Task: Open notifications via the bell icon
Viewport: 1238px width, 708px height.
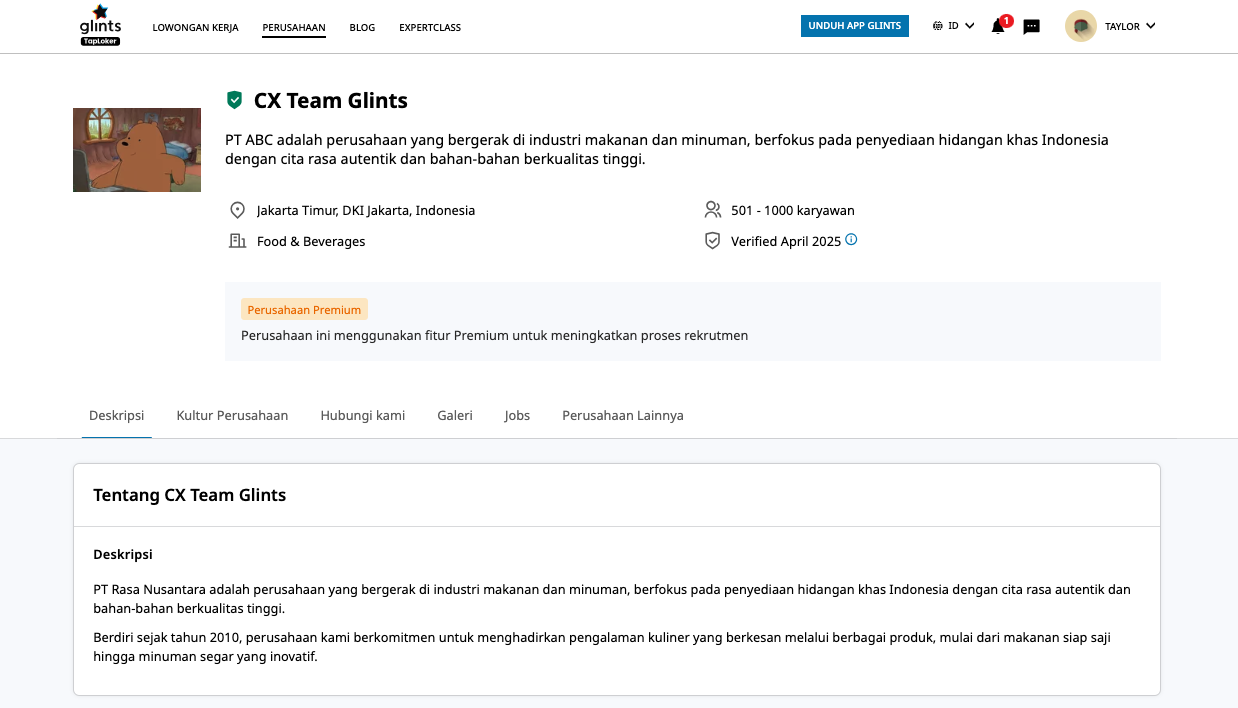Action: [997, 27]
